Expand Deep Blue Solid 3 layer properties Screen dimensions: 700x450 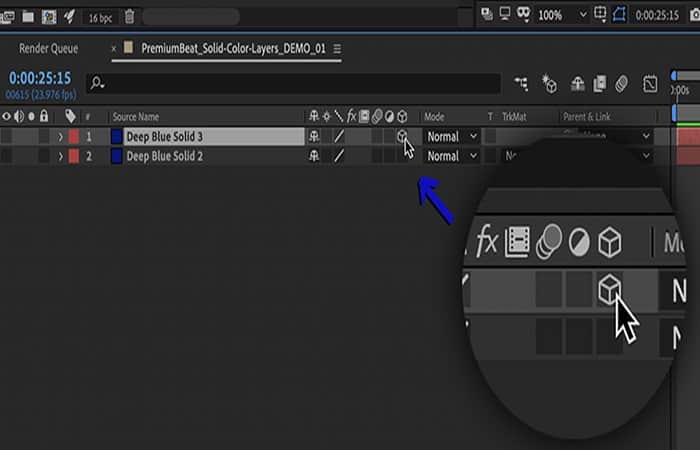pos(60,137)
